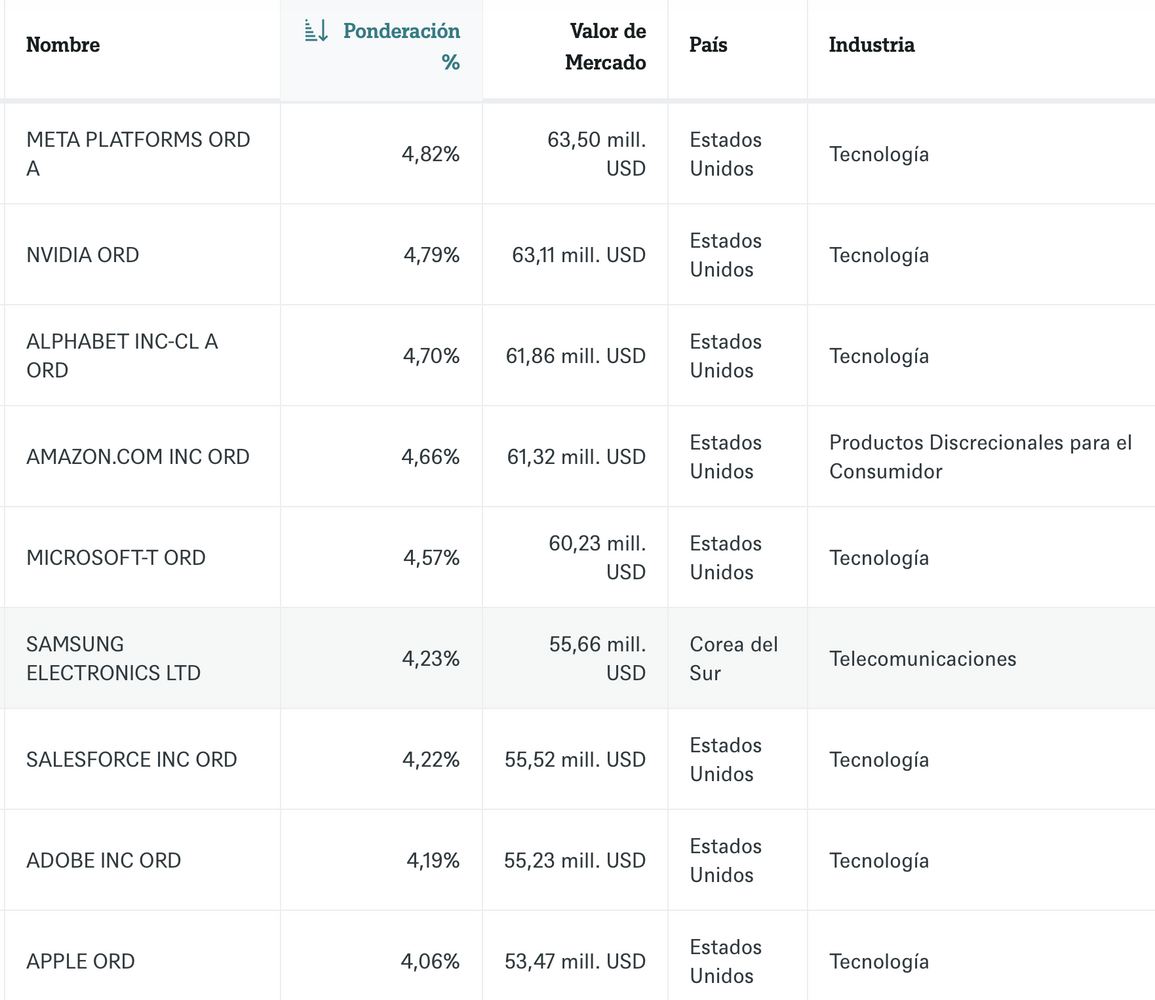Sort by the Ponderación % column header

[x=401, y=46]
